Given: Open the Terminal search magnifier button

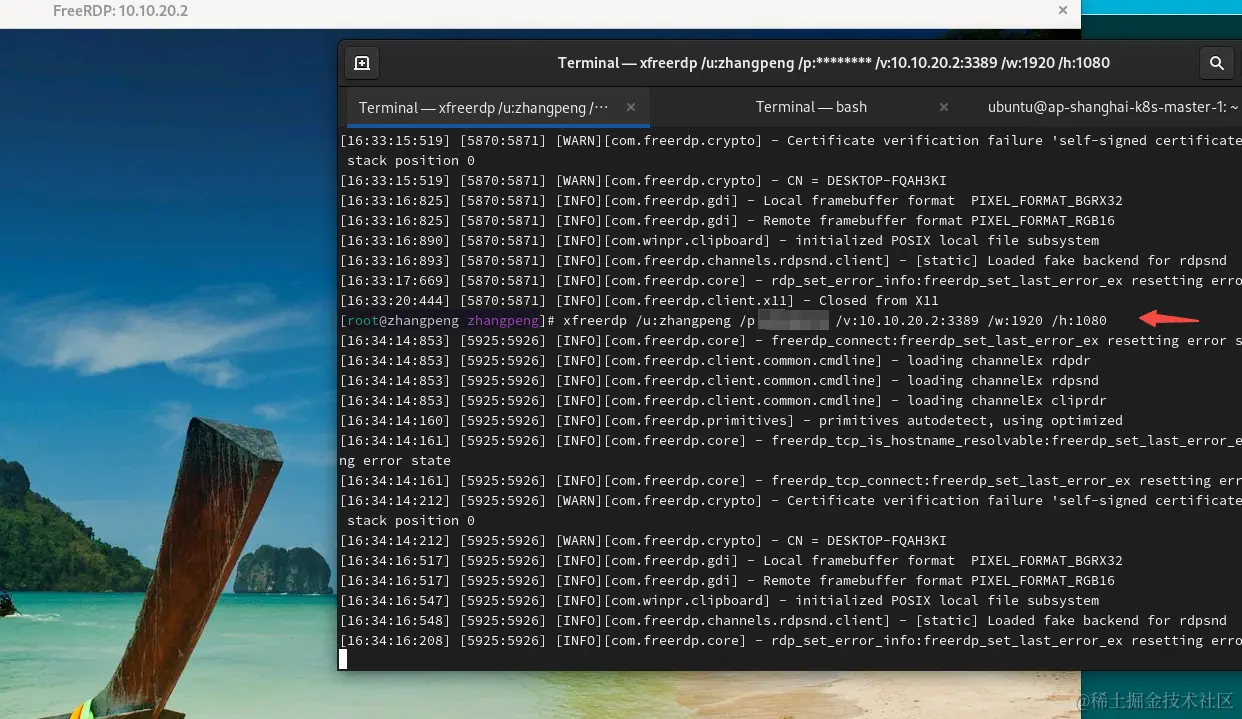Looking at the screenshot, I should pos(1217,63).
